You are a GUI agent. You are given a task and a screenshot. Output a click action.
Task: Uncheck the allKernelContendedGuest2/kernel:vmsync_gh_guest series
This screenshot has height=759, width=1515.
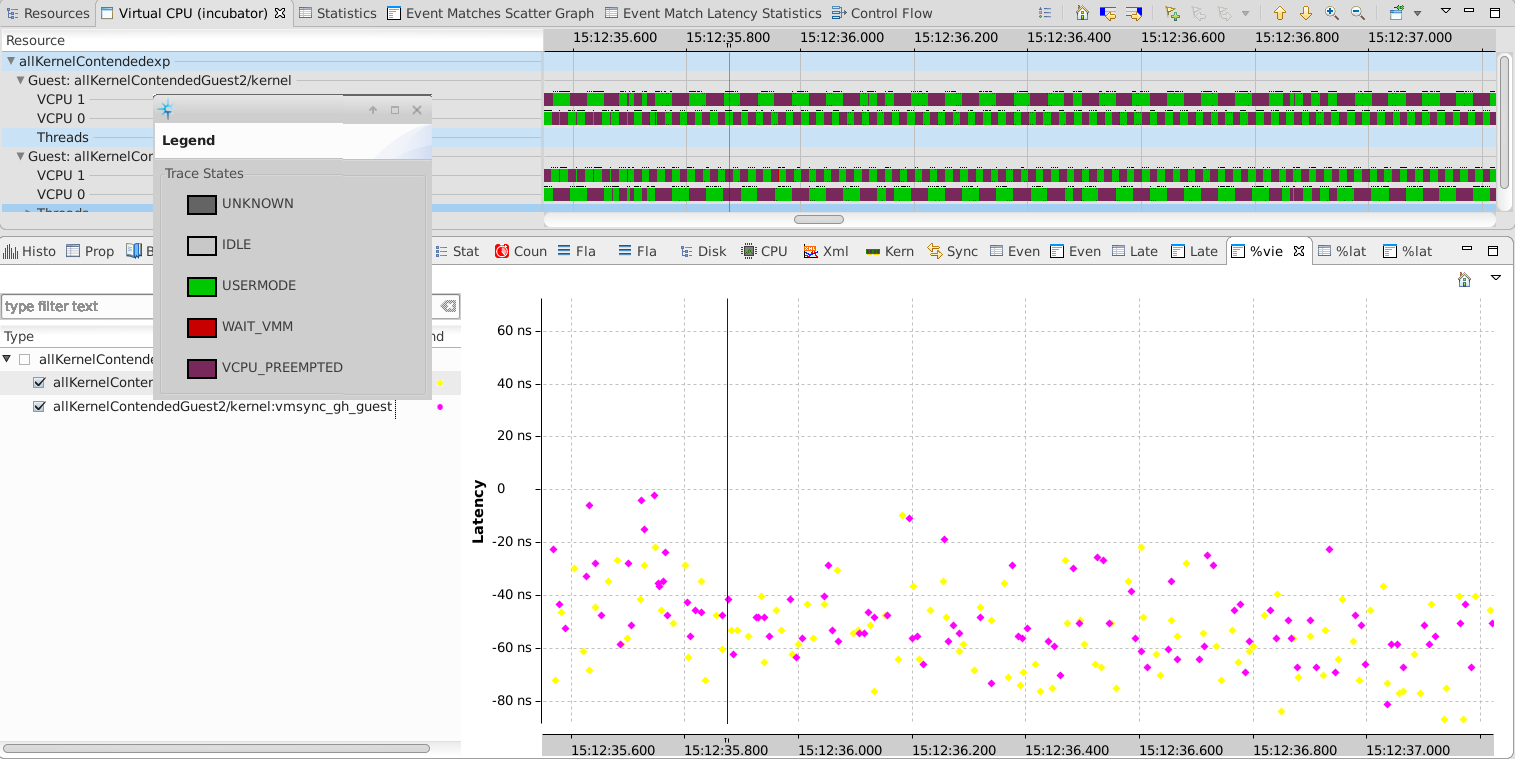39,405
